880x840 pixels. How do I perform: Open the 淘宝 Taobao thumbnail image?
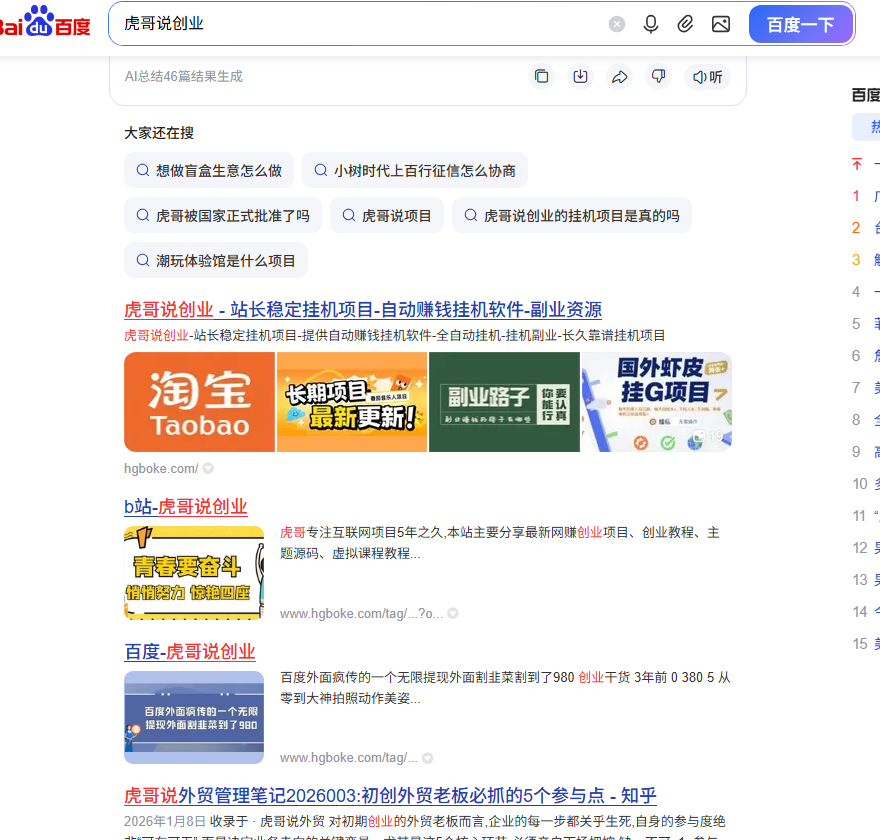click(x=199, y=402)
